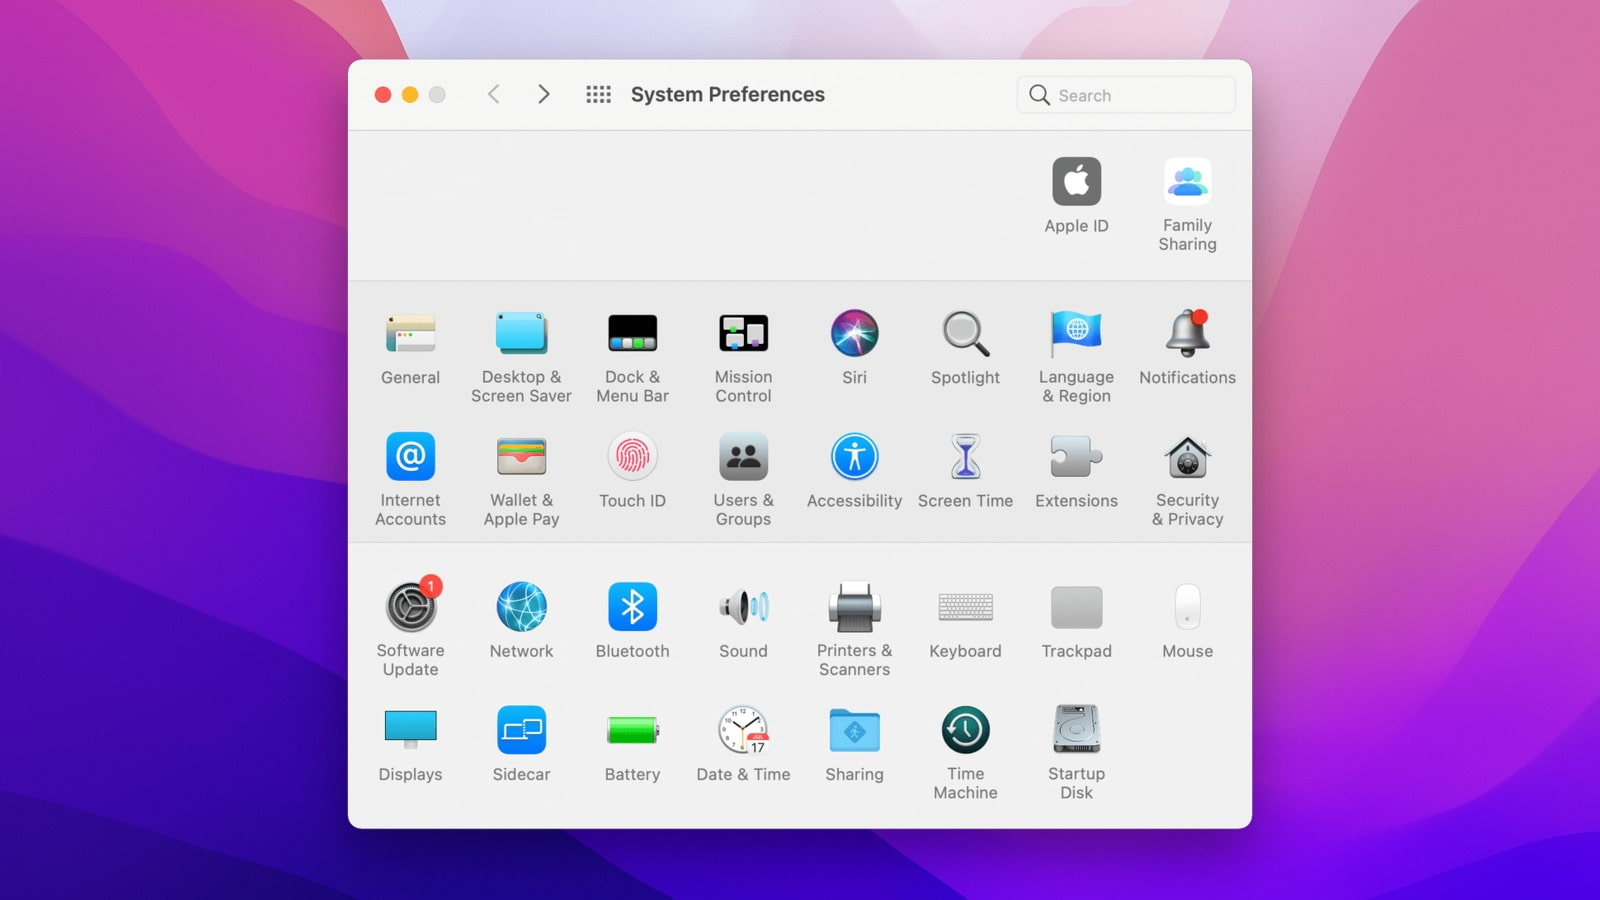
Task: Go forward with the right chevron
Action: coord(543,94)
